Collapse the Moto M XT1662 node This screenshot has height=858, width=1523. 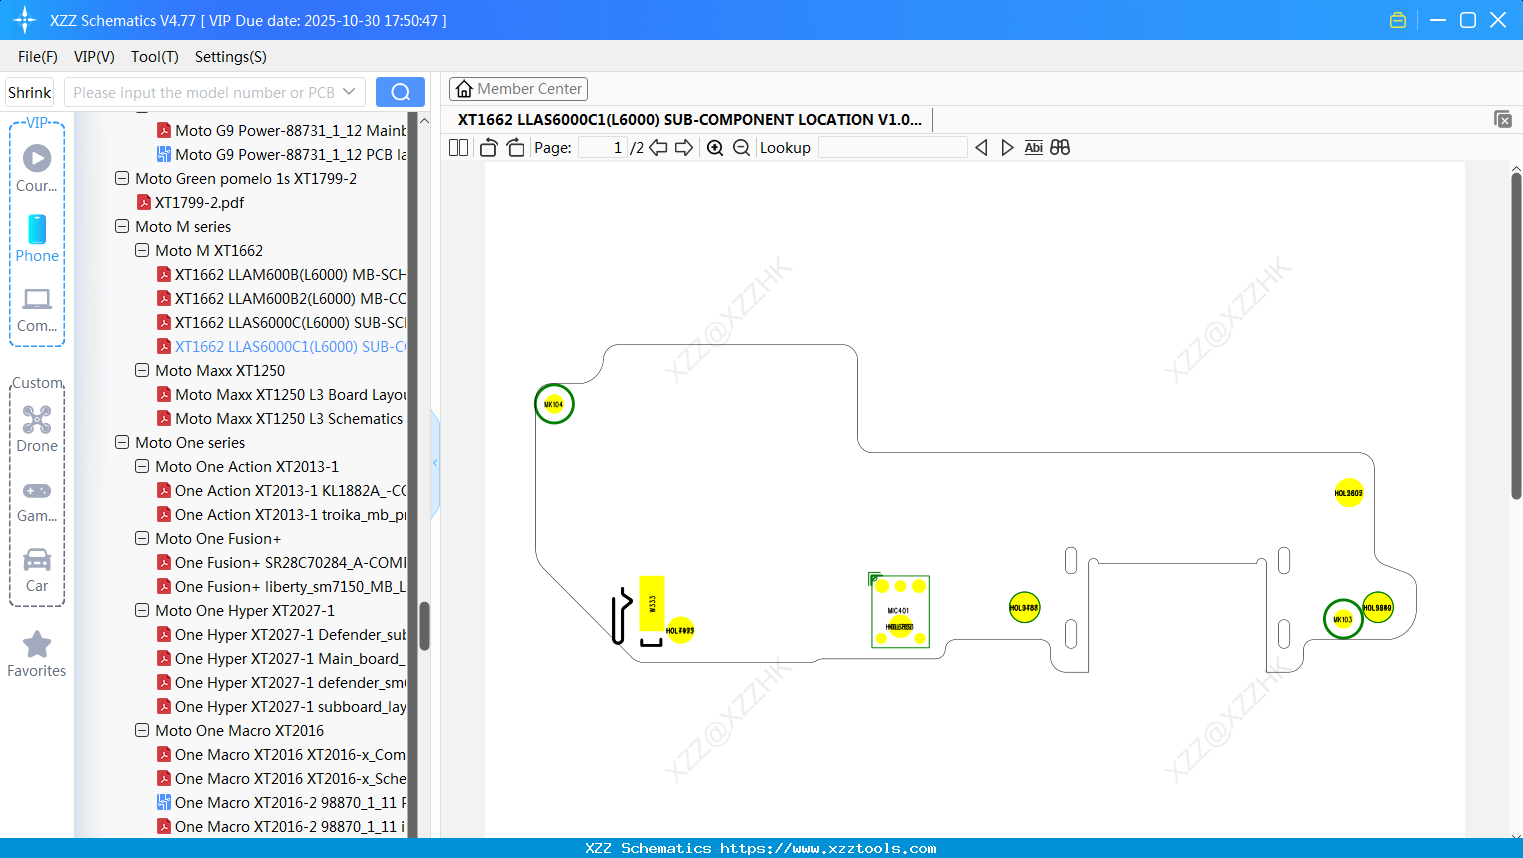point(142,250)
